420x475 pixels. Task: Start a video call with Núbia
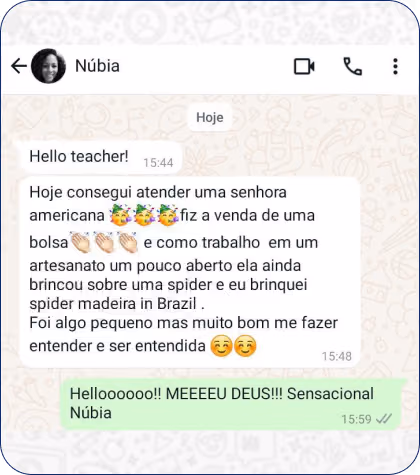coord(304,66)
